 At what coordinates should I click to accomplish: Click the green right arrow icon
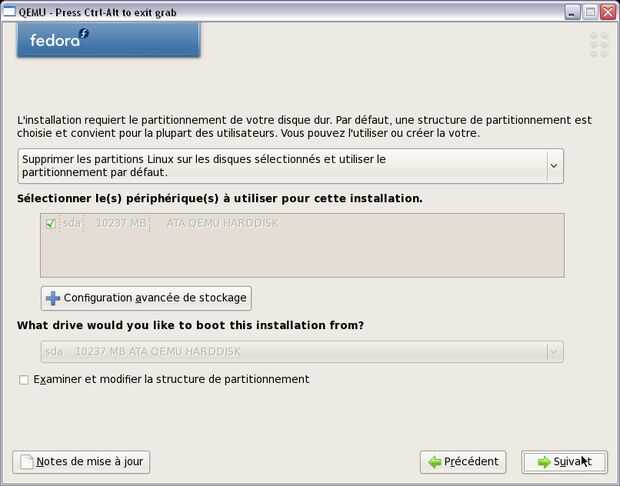tap(543, 462)
